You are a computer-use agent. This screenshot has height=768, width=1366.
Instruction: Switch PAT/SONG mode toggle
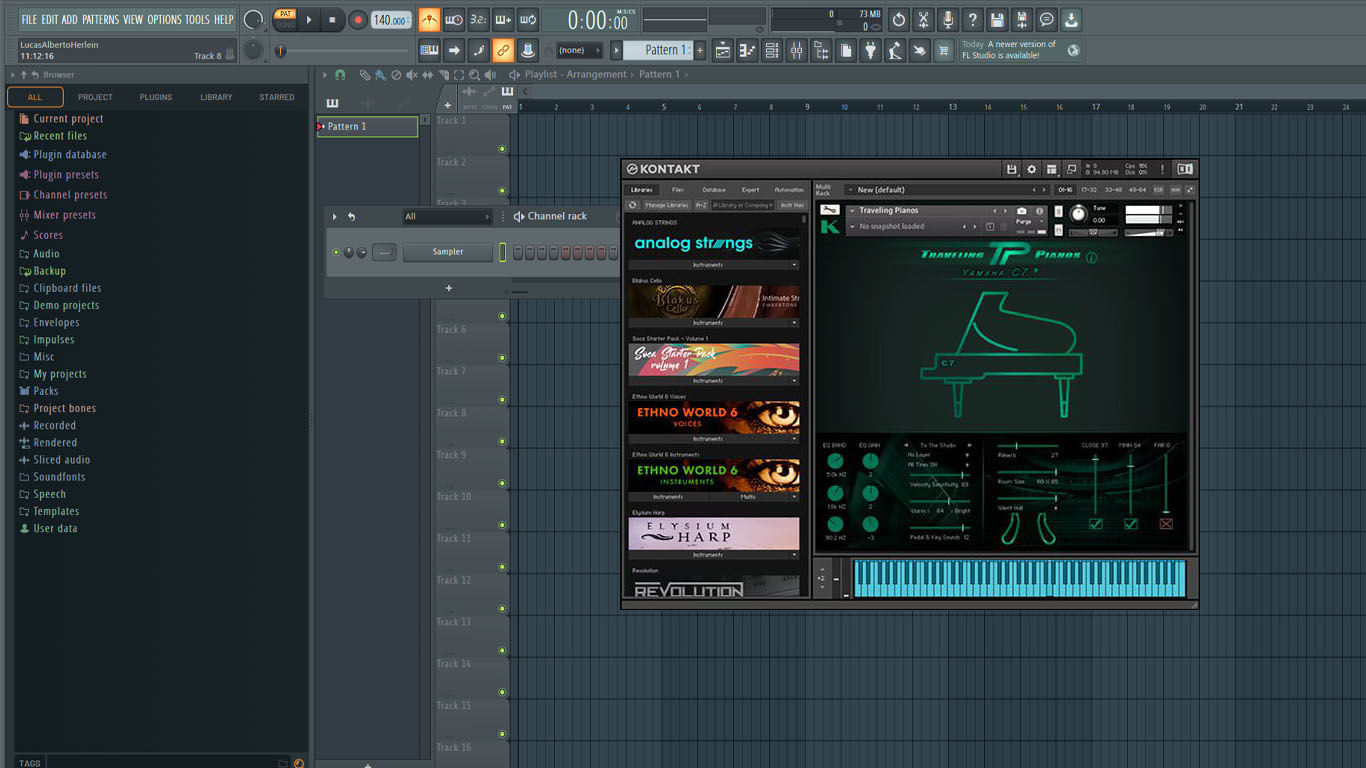(x=286, y=19)
